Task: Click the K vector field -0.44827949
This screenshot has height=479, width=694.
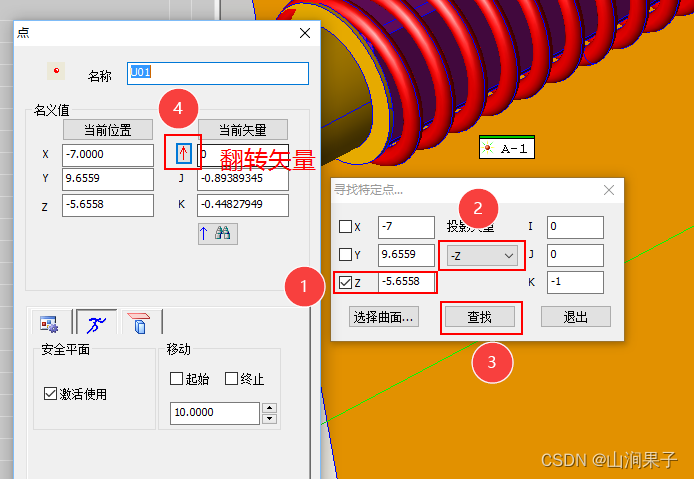Action: click(x=243, y=205)
